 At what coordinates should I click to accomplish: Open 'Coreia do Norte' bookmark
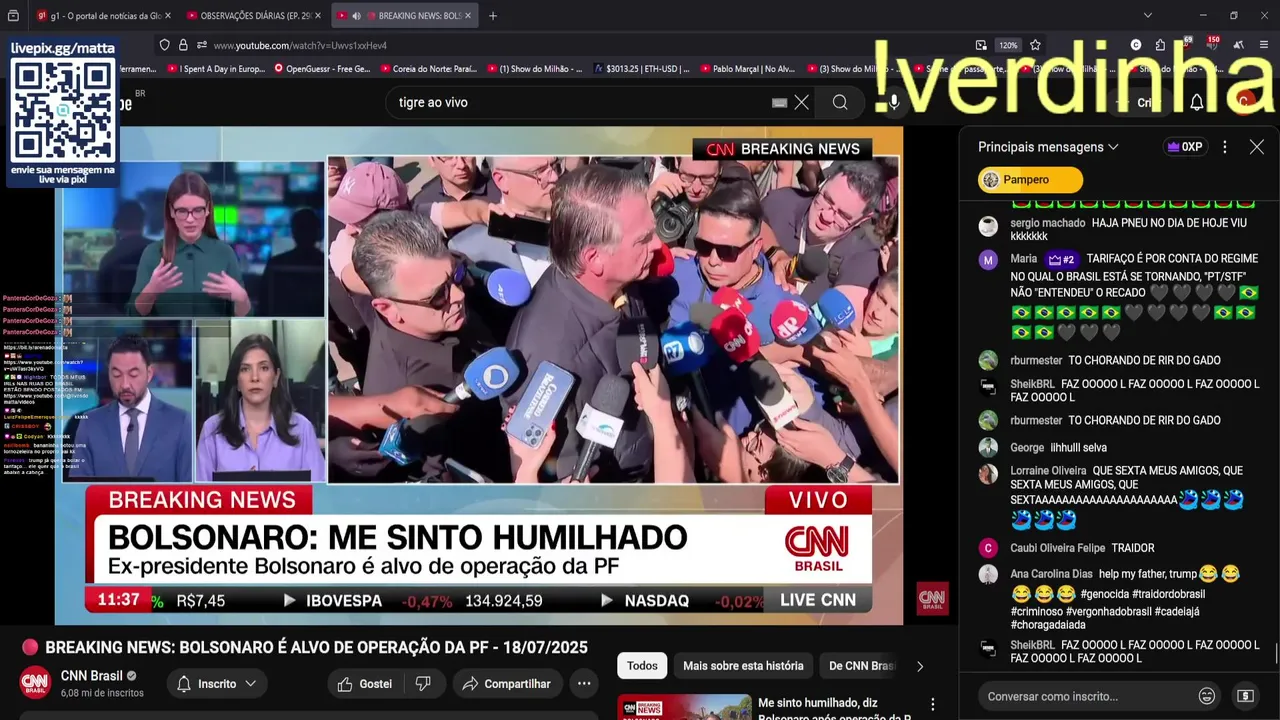tap(427, 69)
